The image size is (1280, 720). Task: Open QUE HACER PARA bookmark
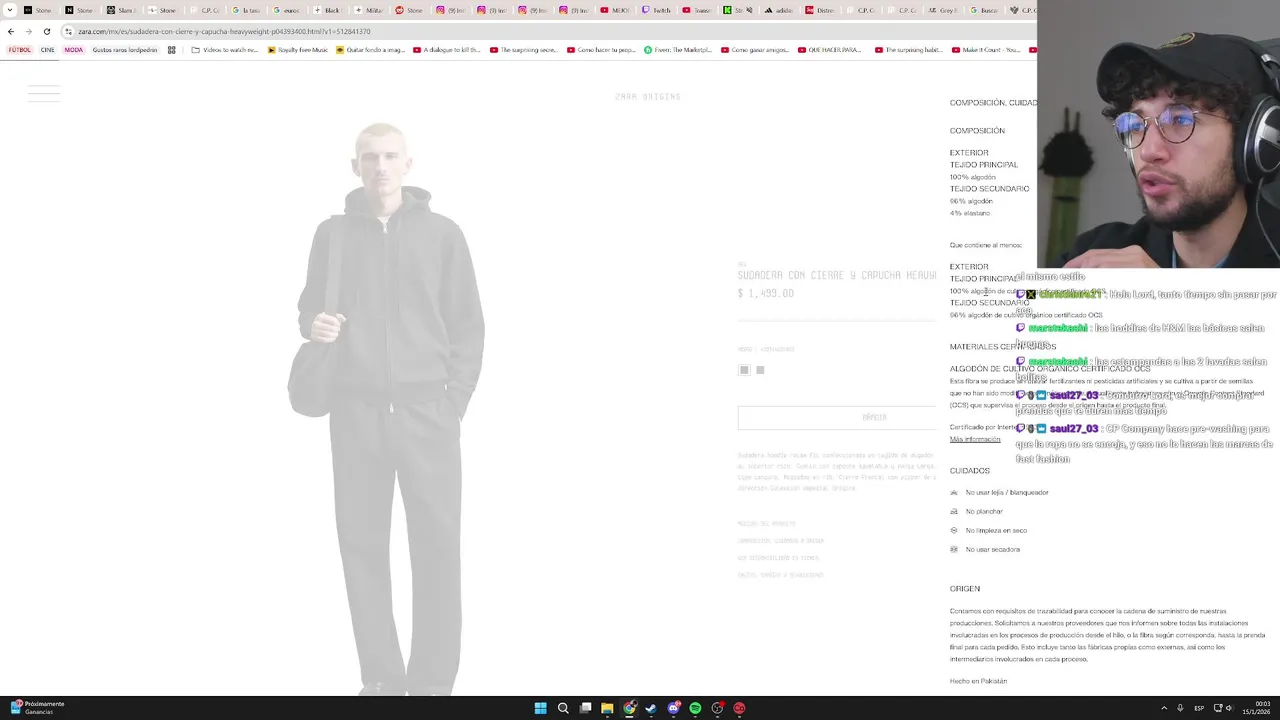[830, 50]
